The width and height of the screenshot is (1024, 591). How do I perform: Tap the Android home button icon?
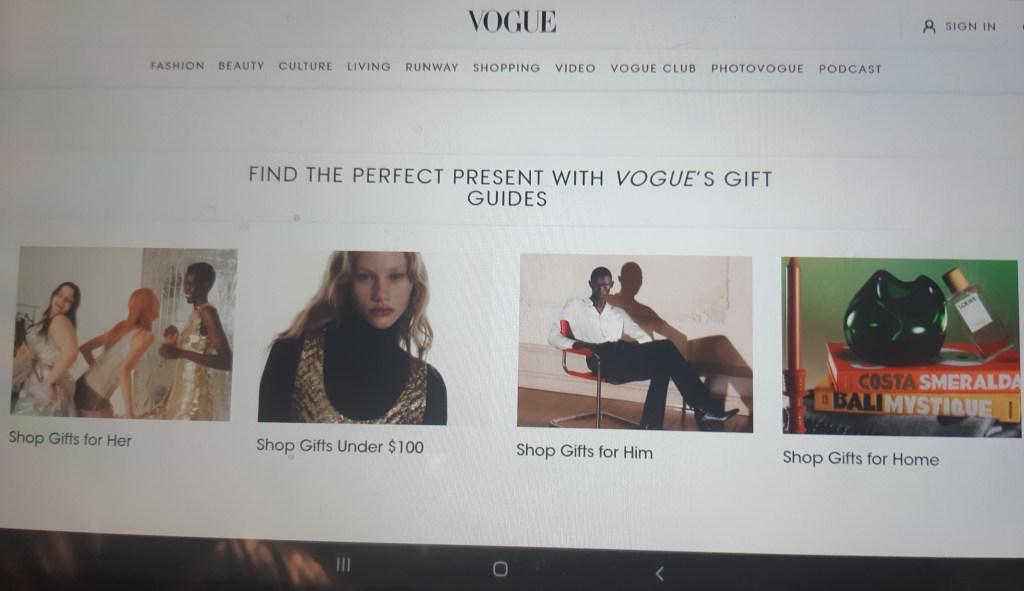point(500,569)
